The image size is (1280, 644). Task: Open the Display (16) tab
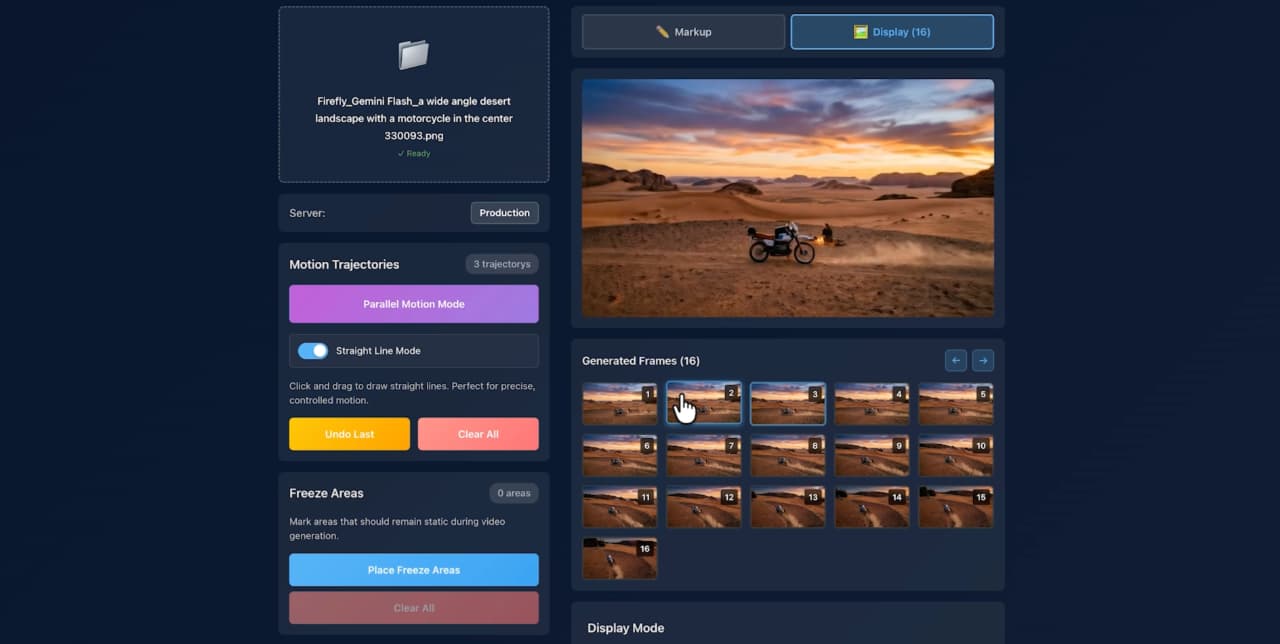(891, 31)
